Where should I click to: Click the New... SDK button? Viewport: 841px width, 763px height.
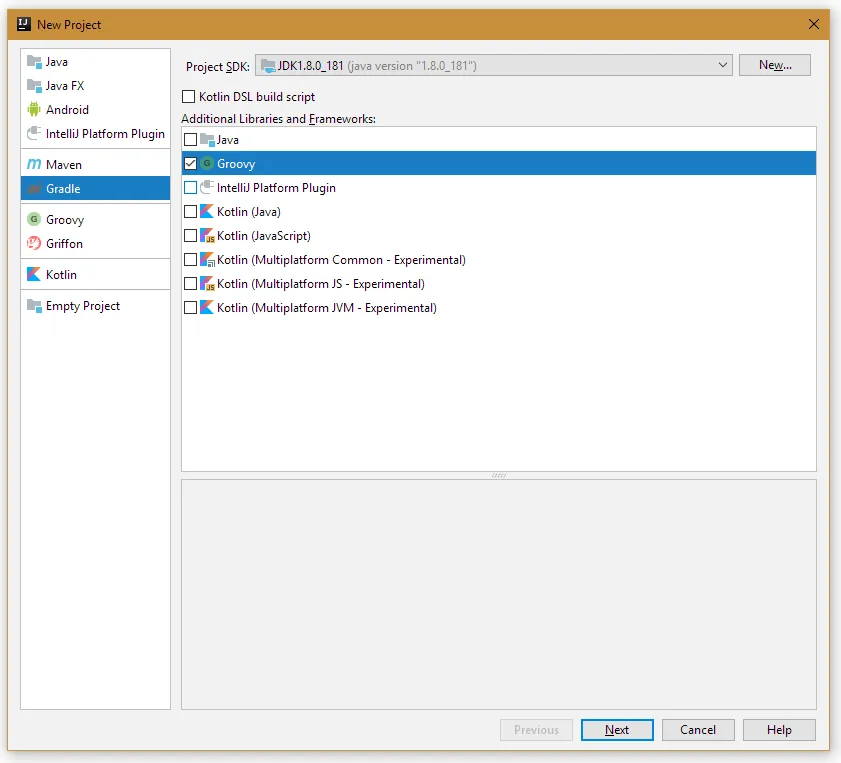[774, 65]
